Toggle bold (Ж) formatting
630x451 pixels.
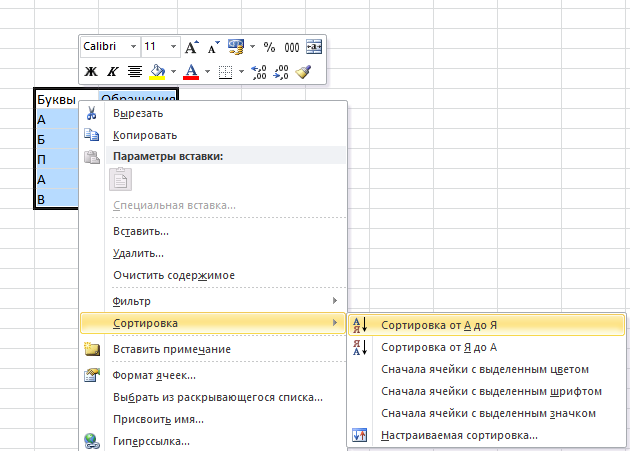pos(91,72)
